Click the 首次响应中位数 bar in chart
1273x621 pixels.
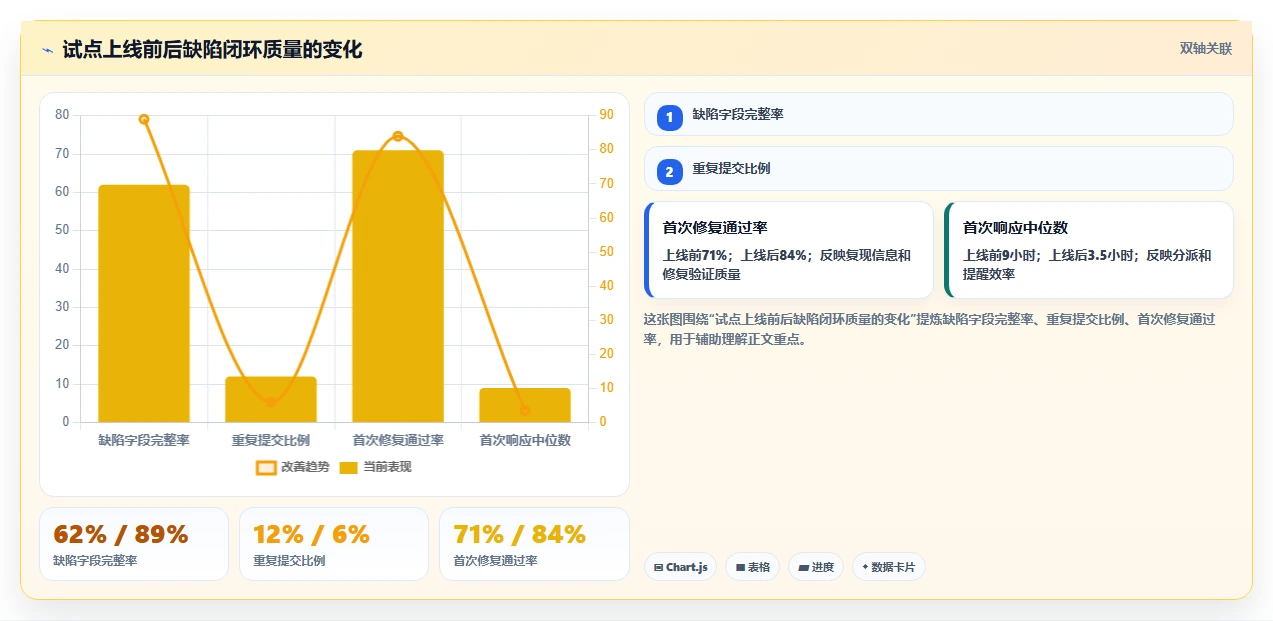[525, 405]
